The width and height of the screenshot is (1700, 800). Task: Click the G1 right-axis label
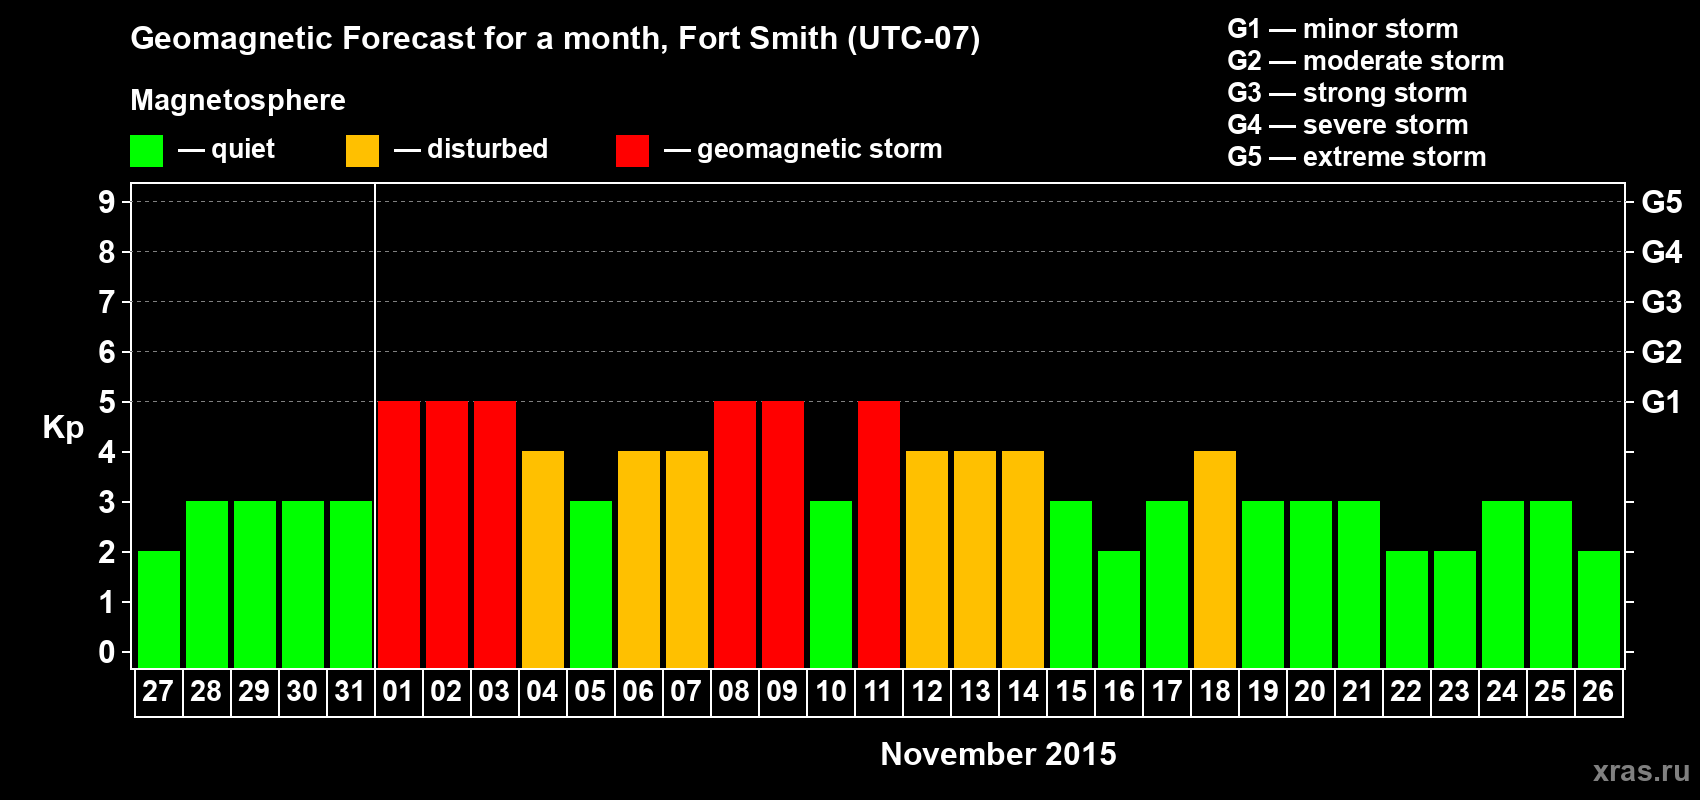click(1662, 402)
